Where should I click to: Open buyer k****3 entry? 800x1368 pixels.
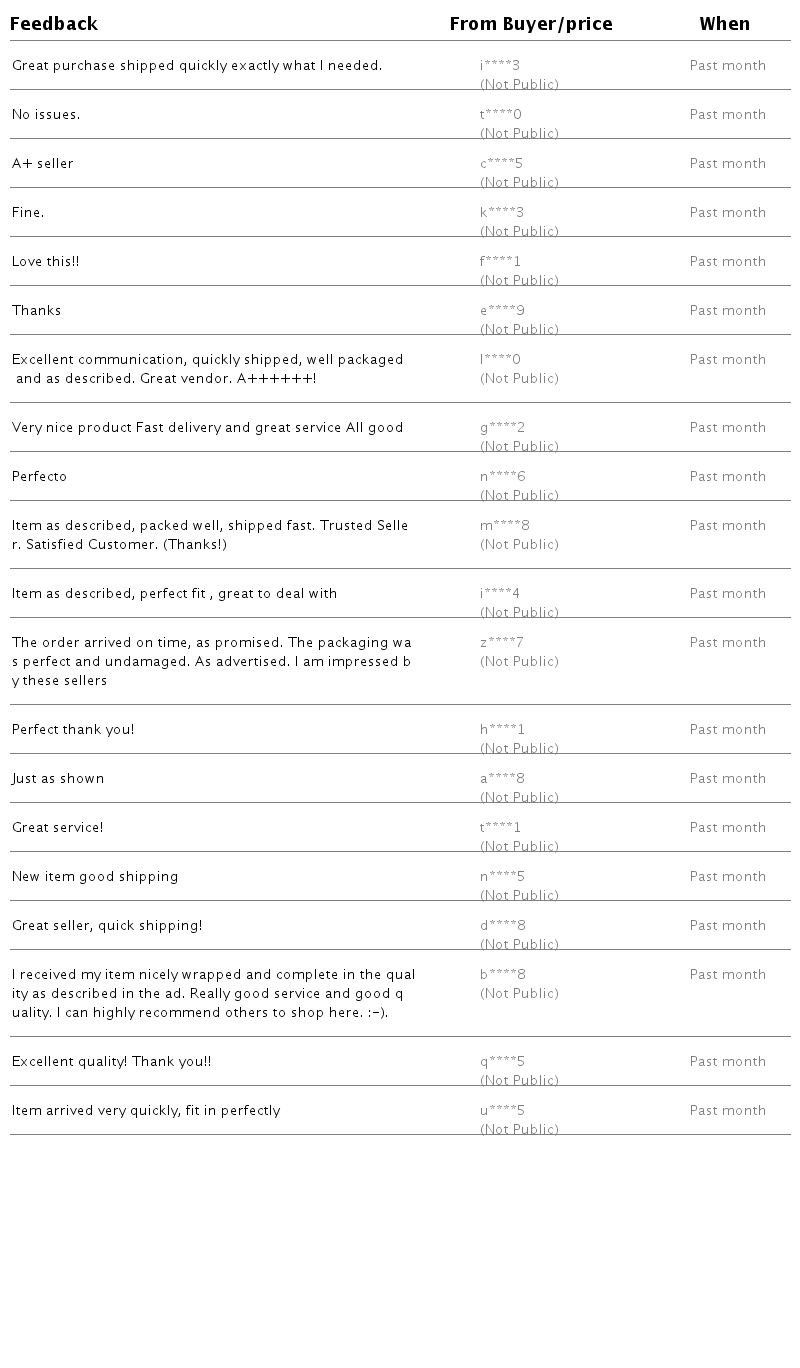(502, 213)
